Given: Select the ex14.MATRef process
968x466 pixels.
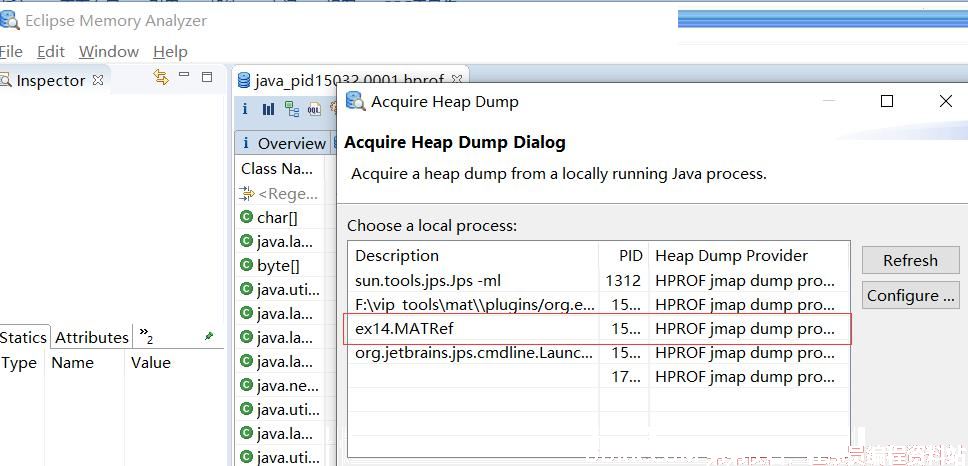Looking at the screenshot, I should pos(599,328).
